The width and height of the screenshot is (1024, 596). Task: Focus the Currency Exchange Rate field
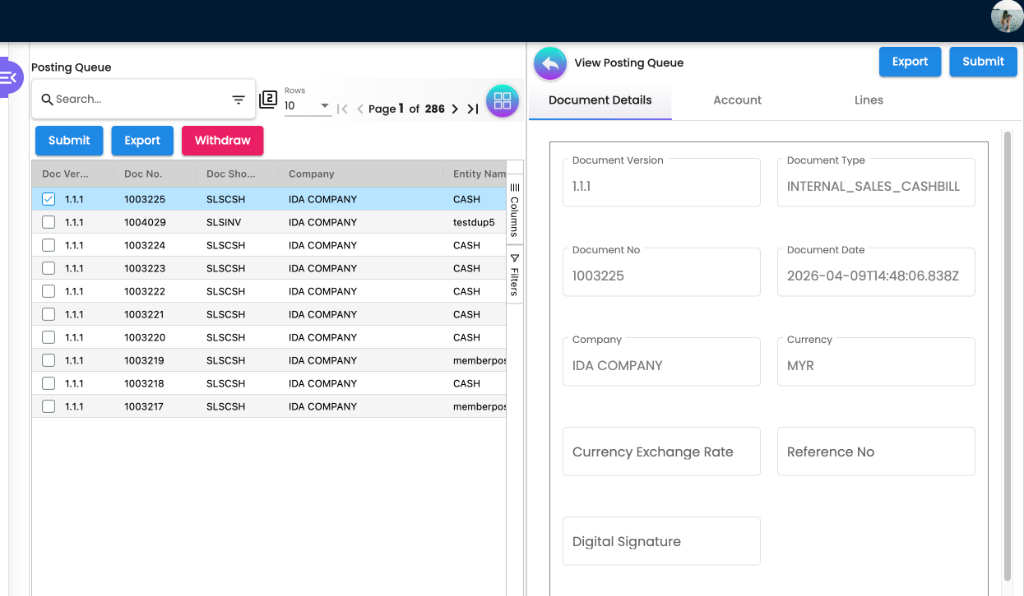[x=661, y=451]
